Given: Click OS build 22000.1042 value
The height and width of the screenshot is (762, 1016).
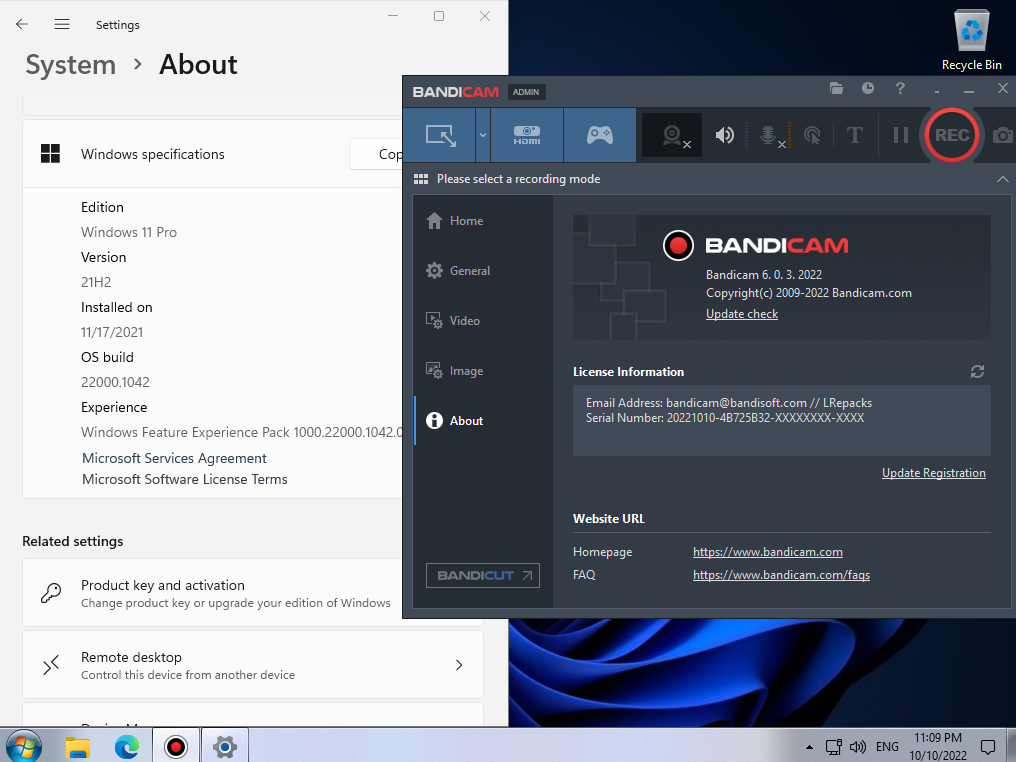Looking at the screenshot, I should [x=115, y=382].
